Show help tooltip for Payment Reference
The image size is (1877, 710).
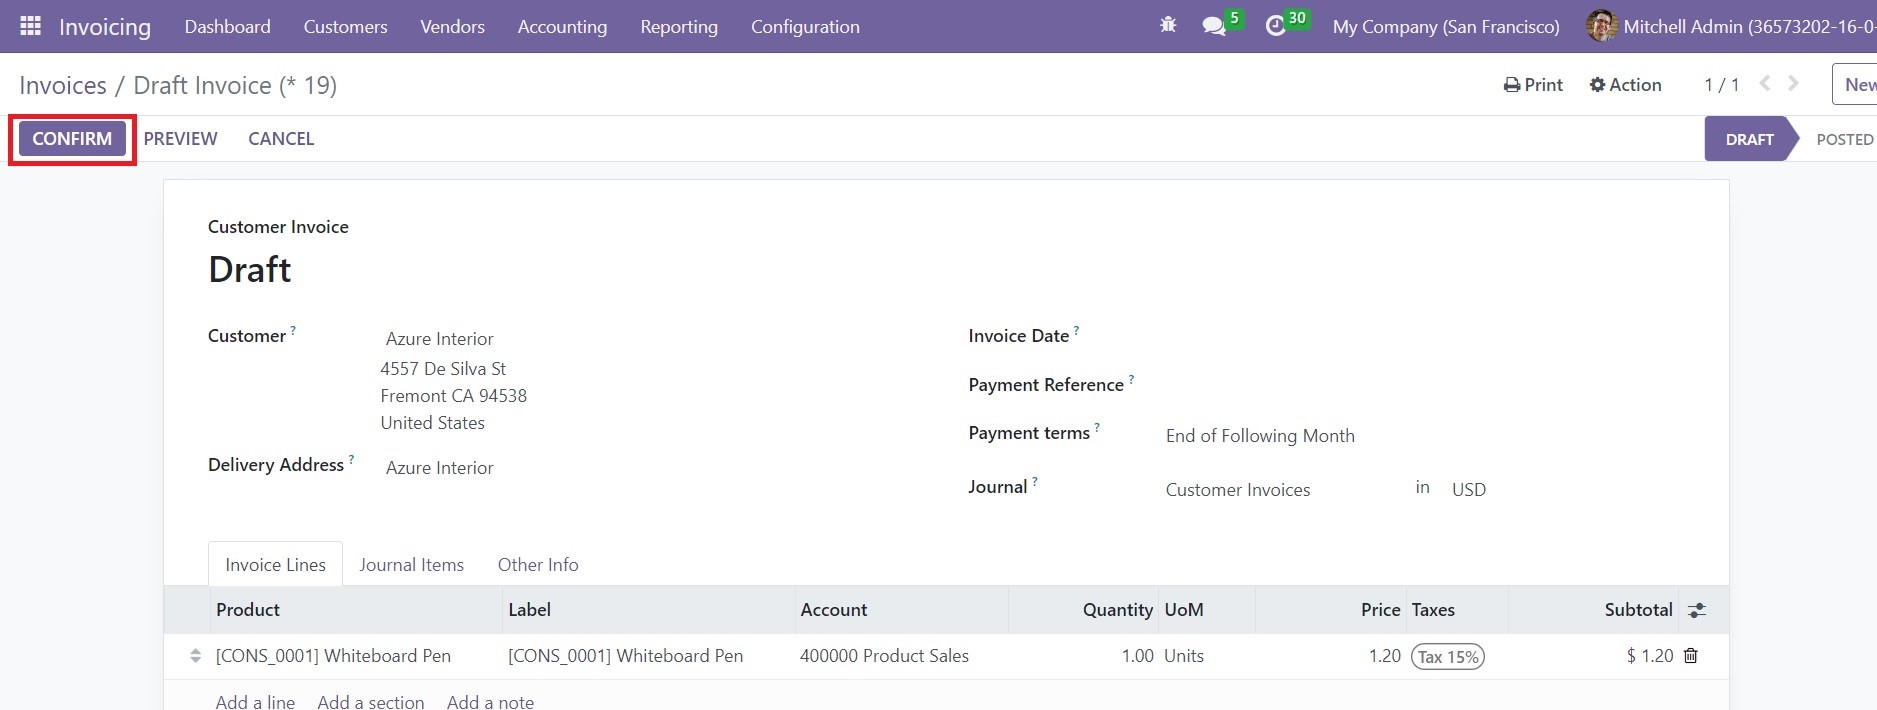[x=1131, y=378]
